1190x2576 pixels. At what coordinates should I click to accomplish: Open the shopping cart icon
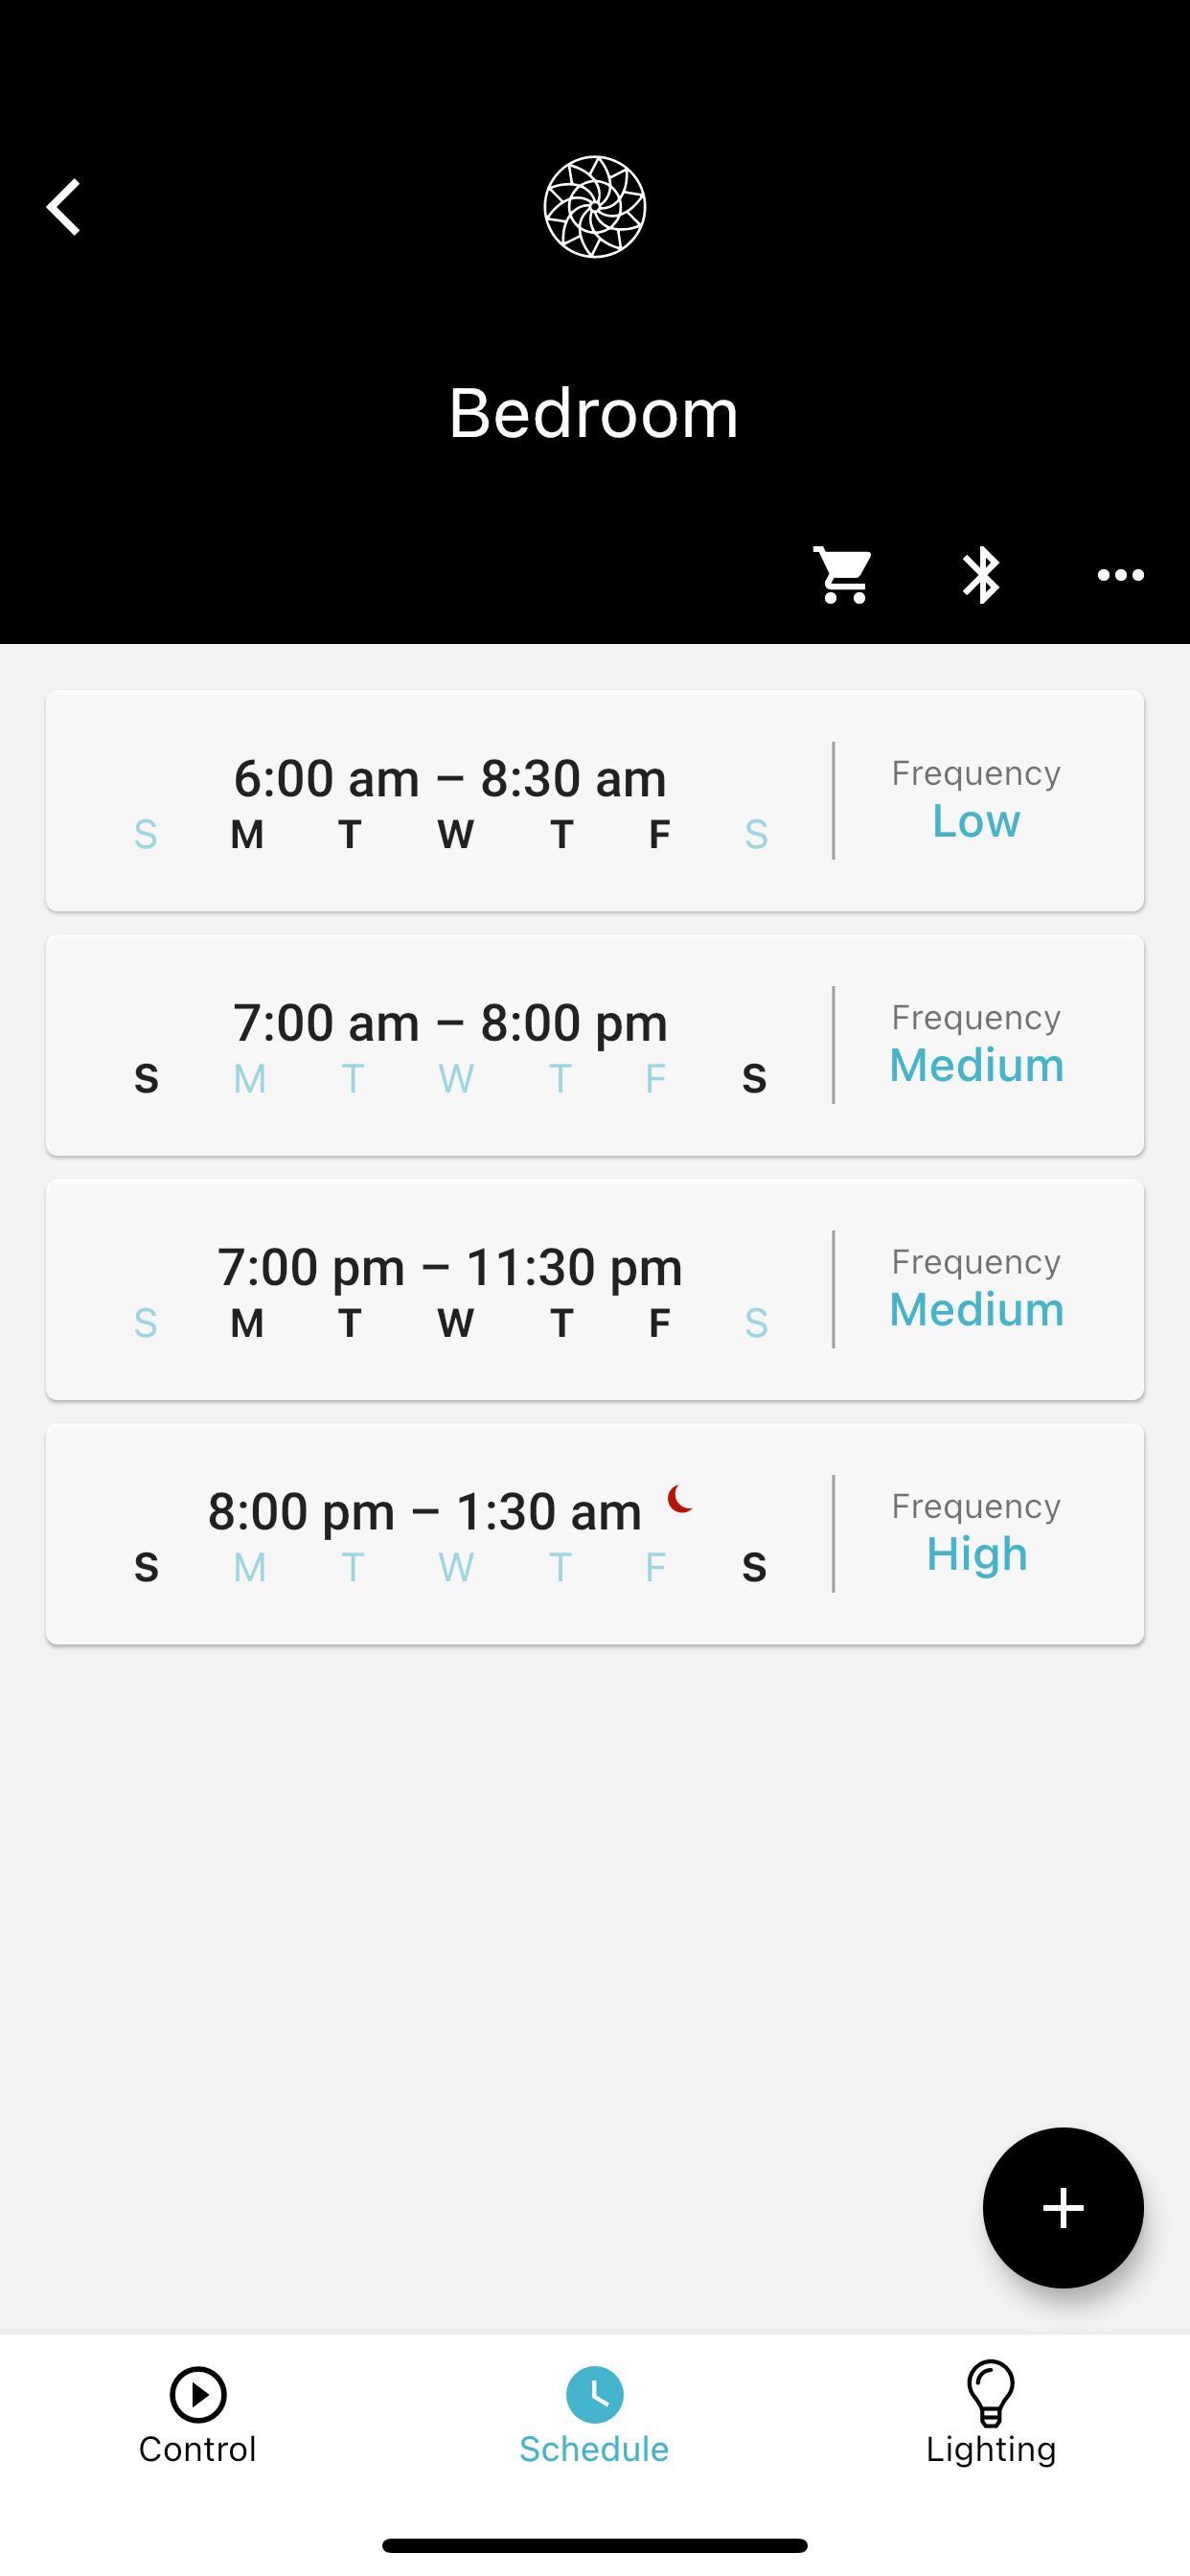tap(843, 575)
